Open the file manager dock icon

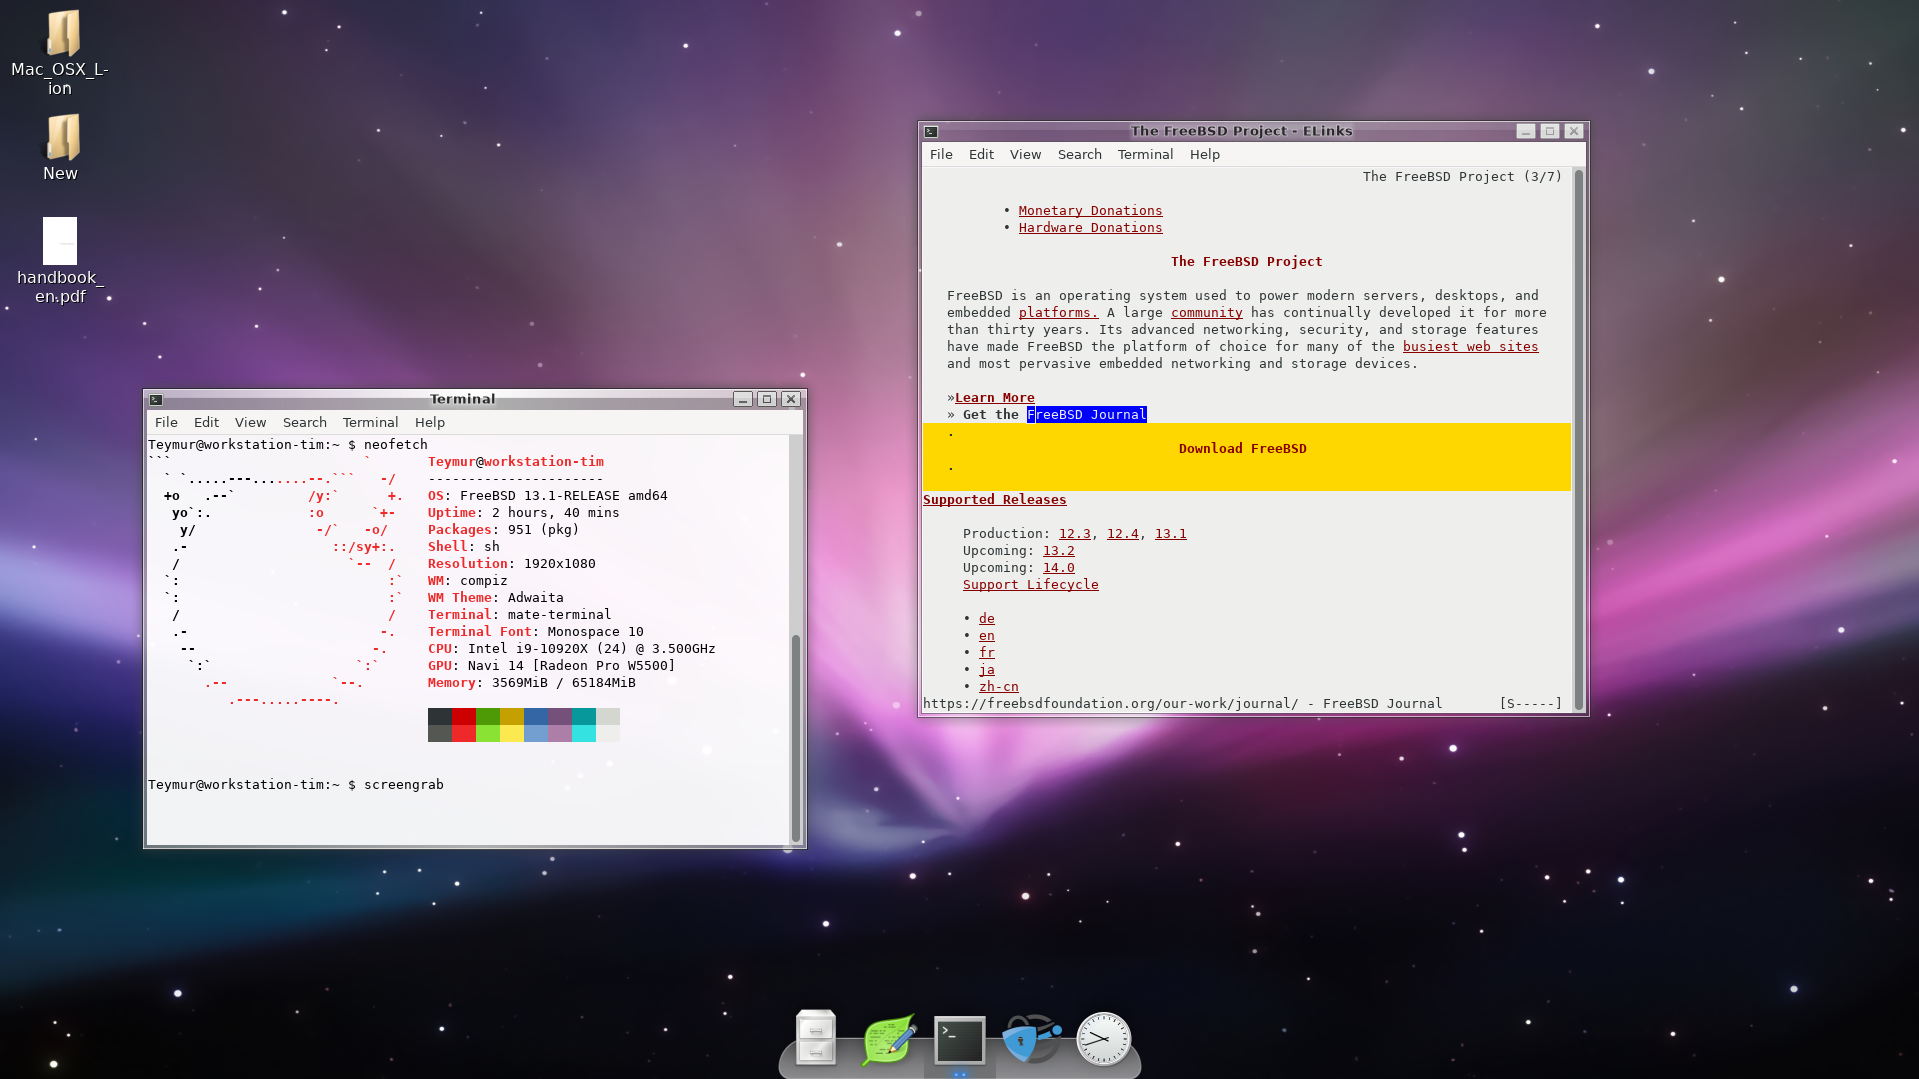click(x=815, y=1038)
